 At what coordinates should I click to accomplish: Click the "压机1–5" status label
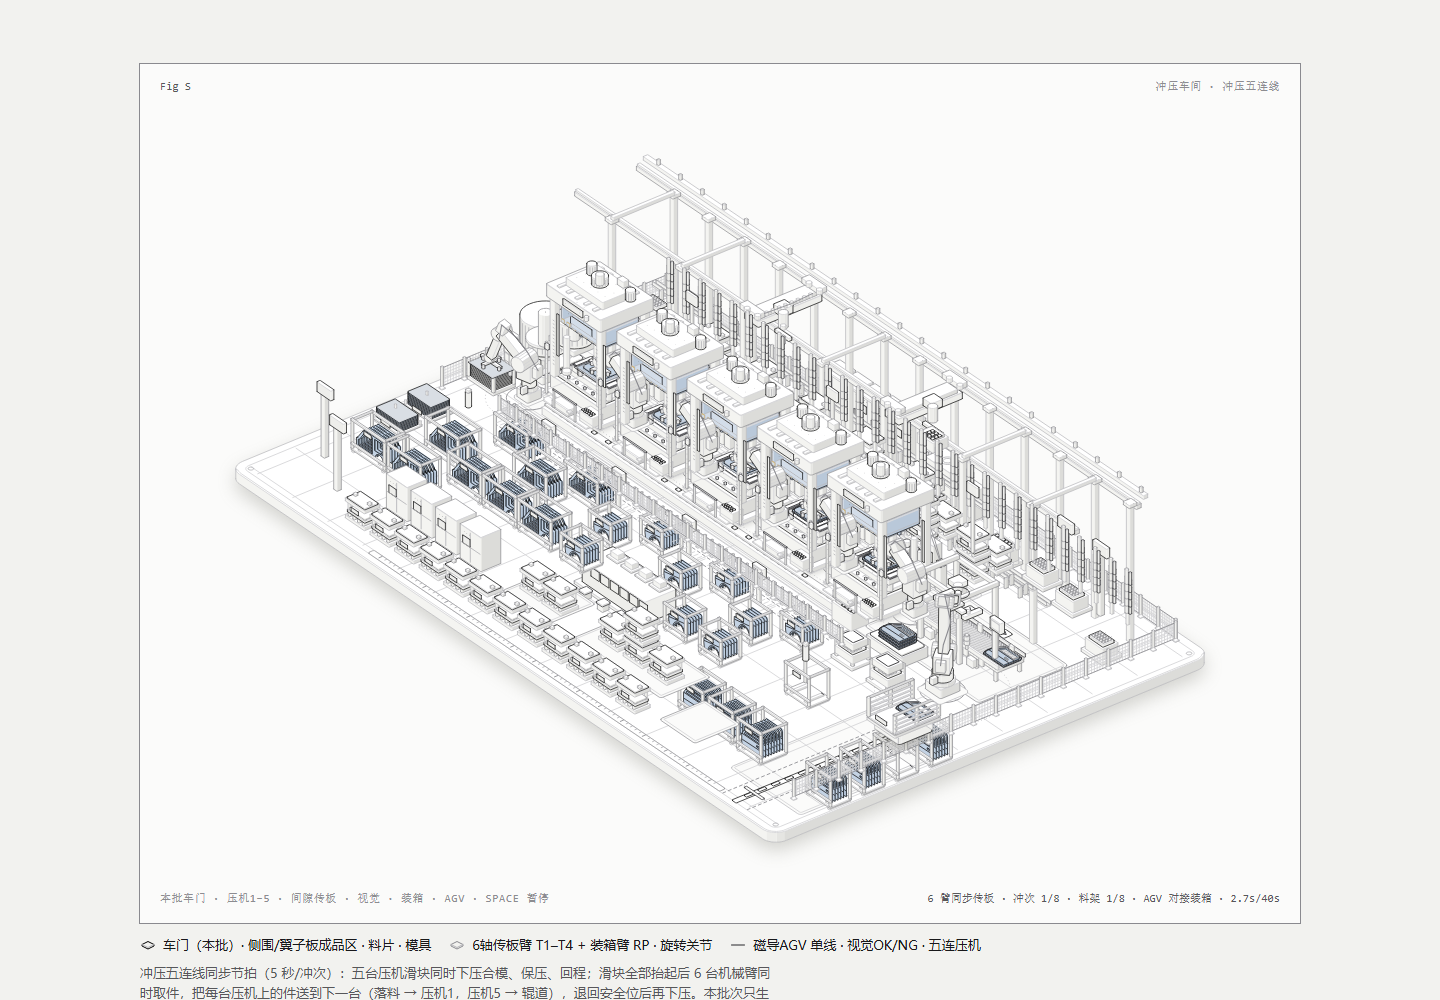248,898
